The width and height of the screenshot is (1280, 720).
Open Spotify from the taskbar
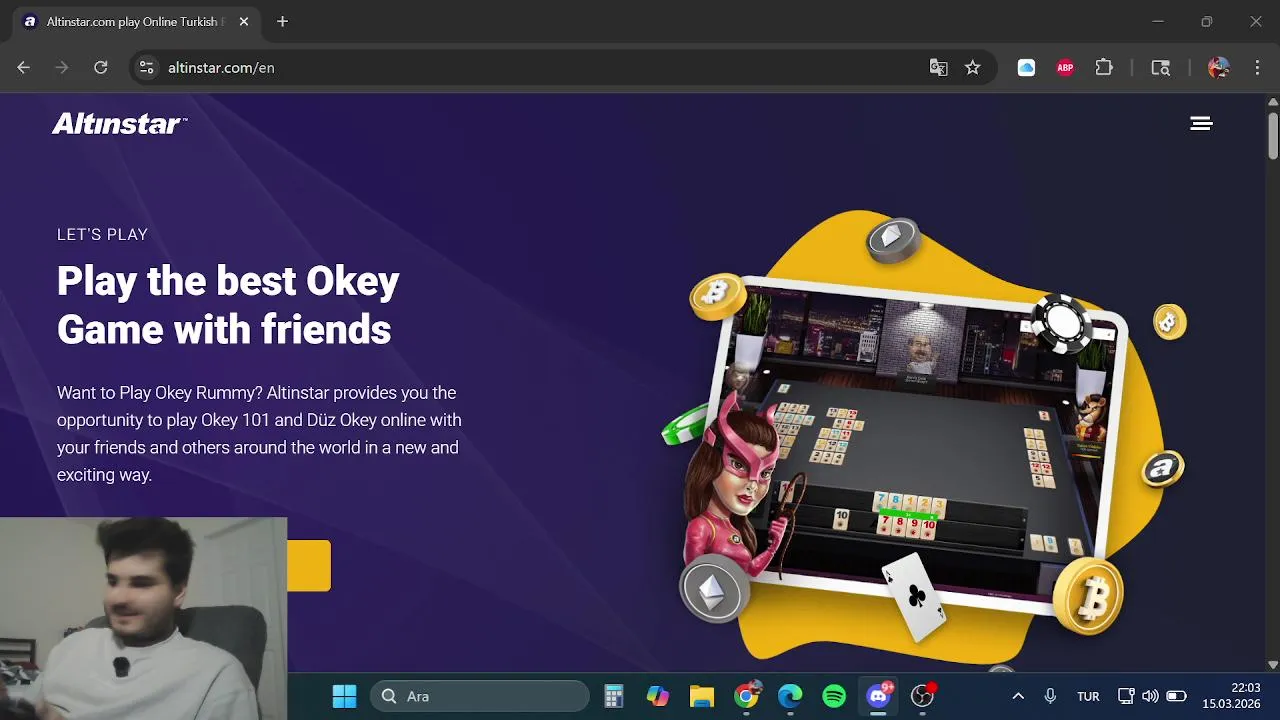pyautogui.click(x=834, y=696)
